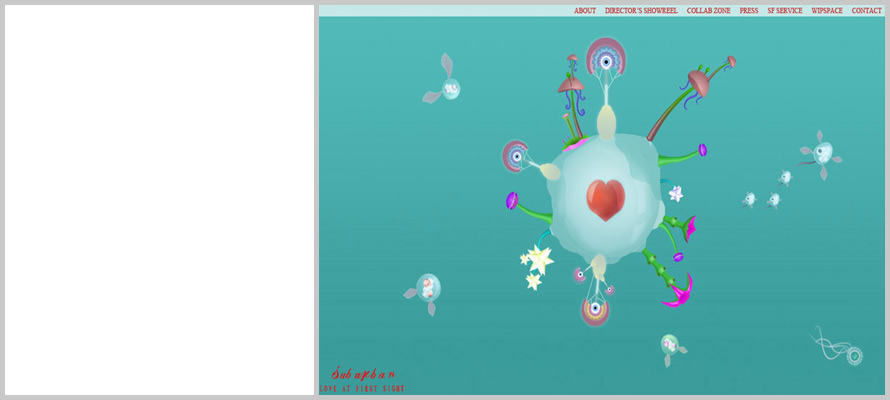Open the PRESS section
This screenshot has height=400, width=890.
pyautogui.click(x=749, y=11)
